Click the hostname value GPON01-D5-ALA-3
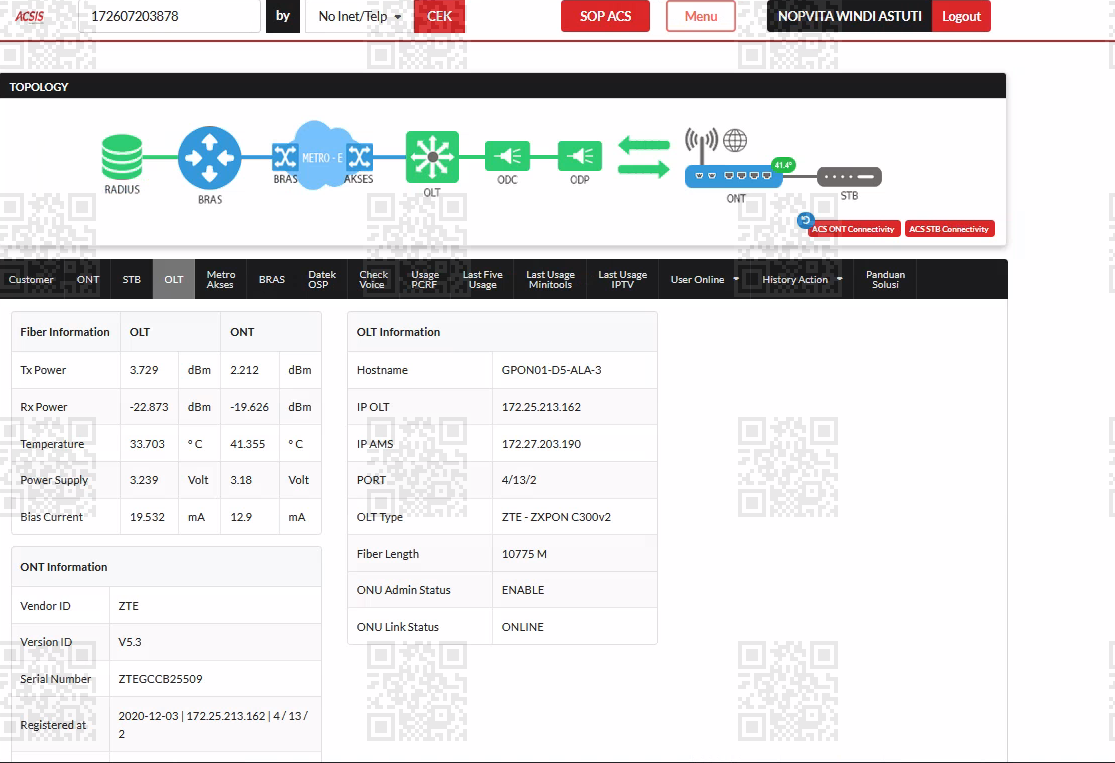Screen dimensions: 1115x763 552,370
